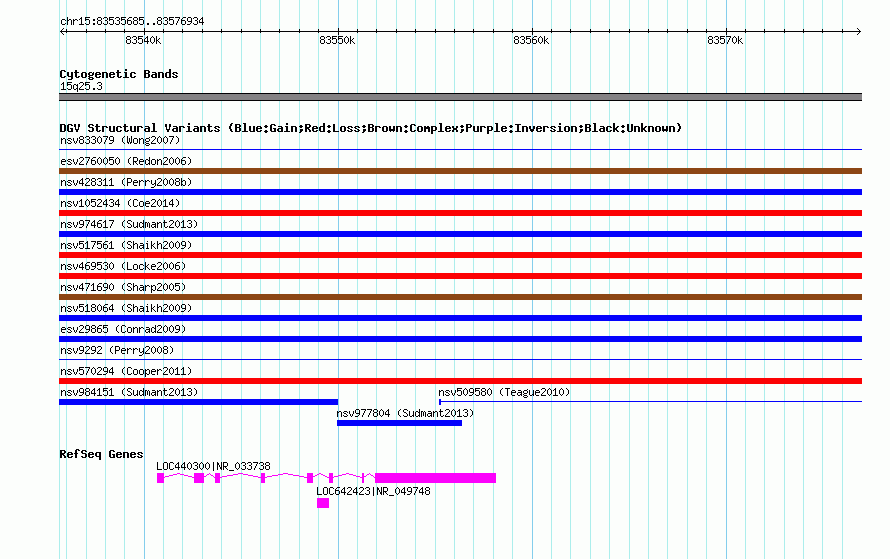Image resolution: width=890 pixels, height=559 pixels.
Task: Click the Cytogenetic Bands track title
Action: pos(119,74)
